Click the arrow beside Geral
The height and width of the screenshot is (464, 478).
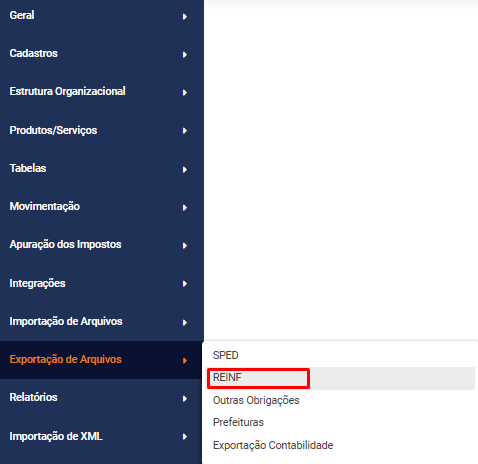pyautogui.click(x=185, y=16)
